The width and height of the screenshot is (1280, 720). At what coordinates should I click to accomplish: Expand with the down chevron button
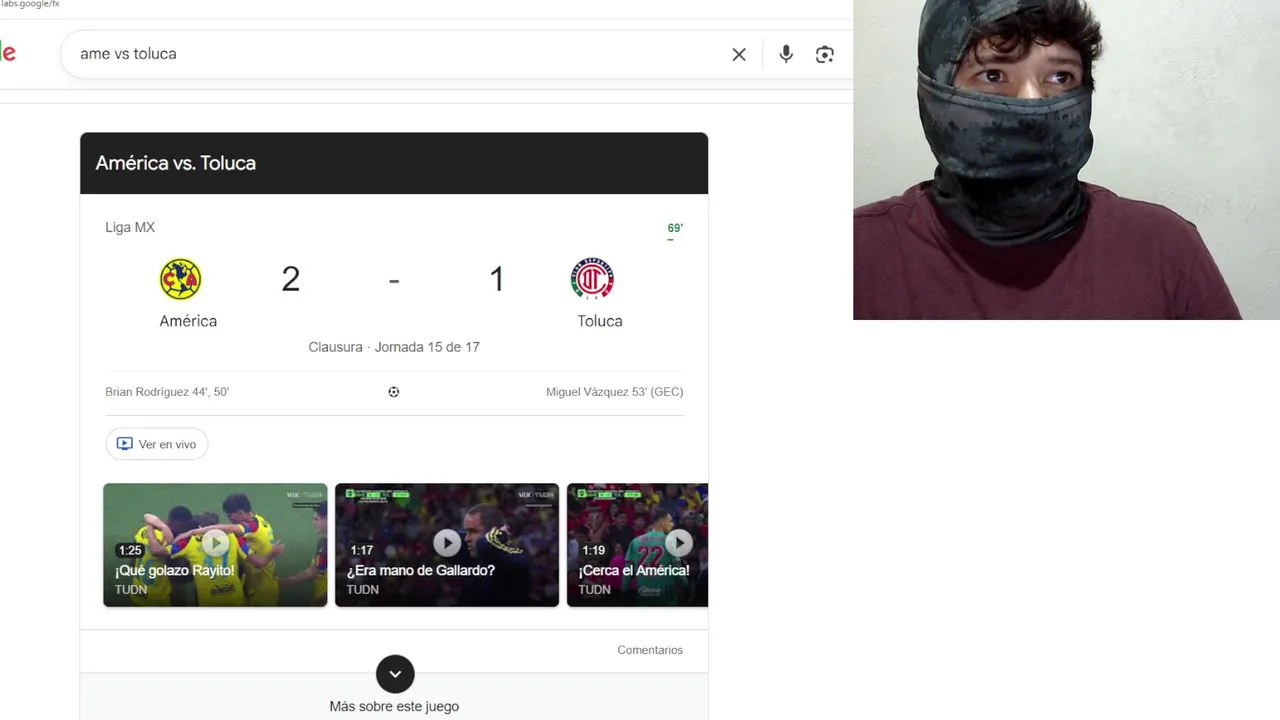(x=395, y=674)
